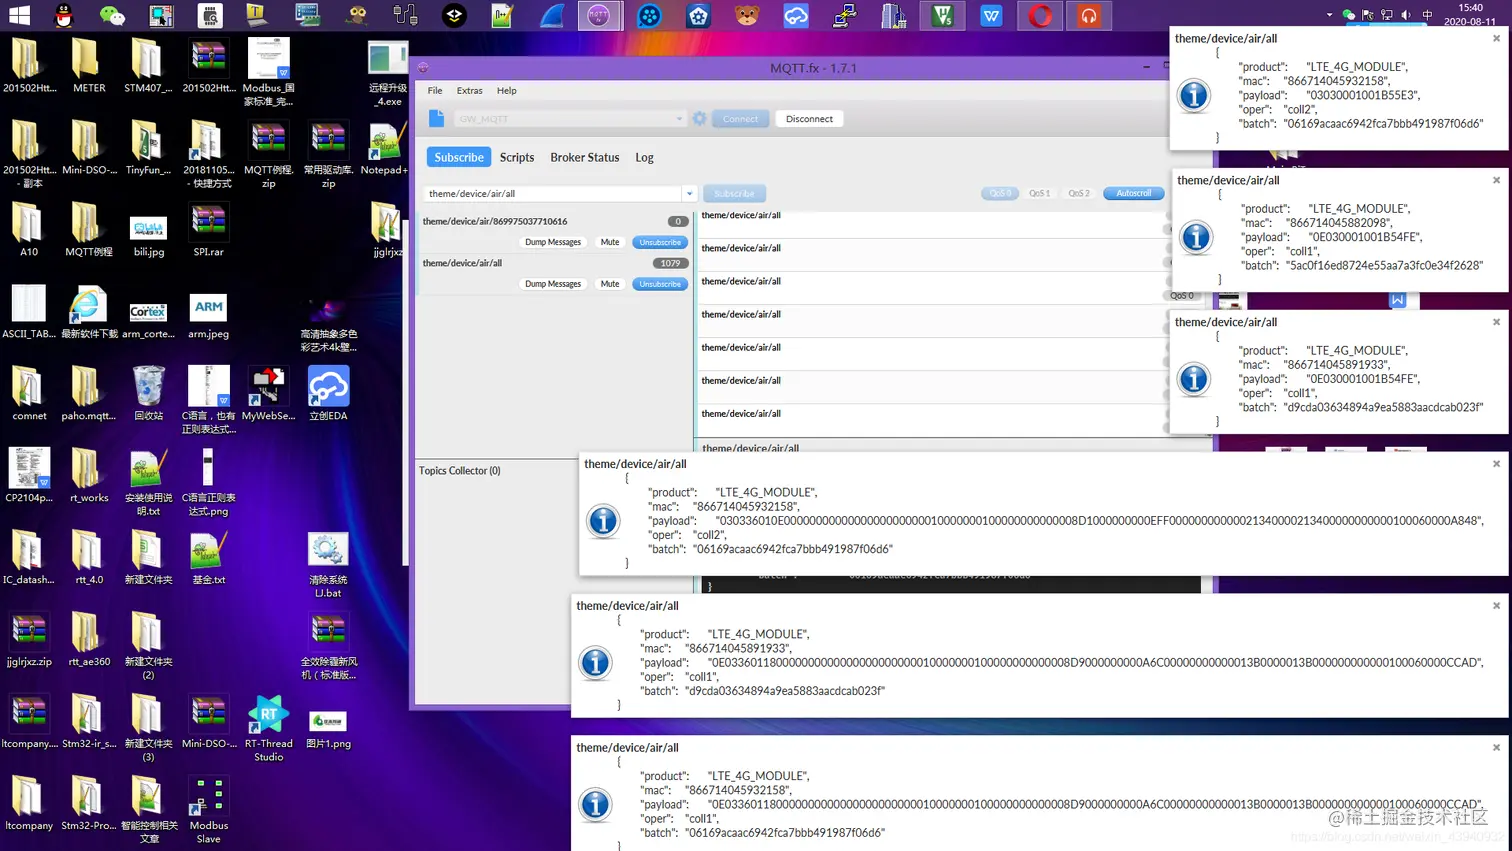The width and height of the screenshot is (1512, 851).
Task: Click the Subscribe button beside topic field
Action: point(734,194)
